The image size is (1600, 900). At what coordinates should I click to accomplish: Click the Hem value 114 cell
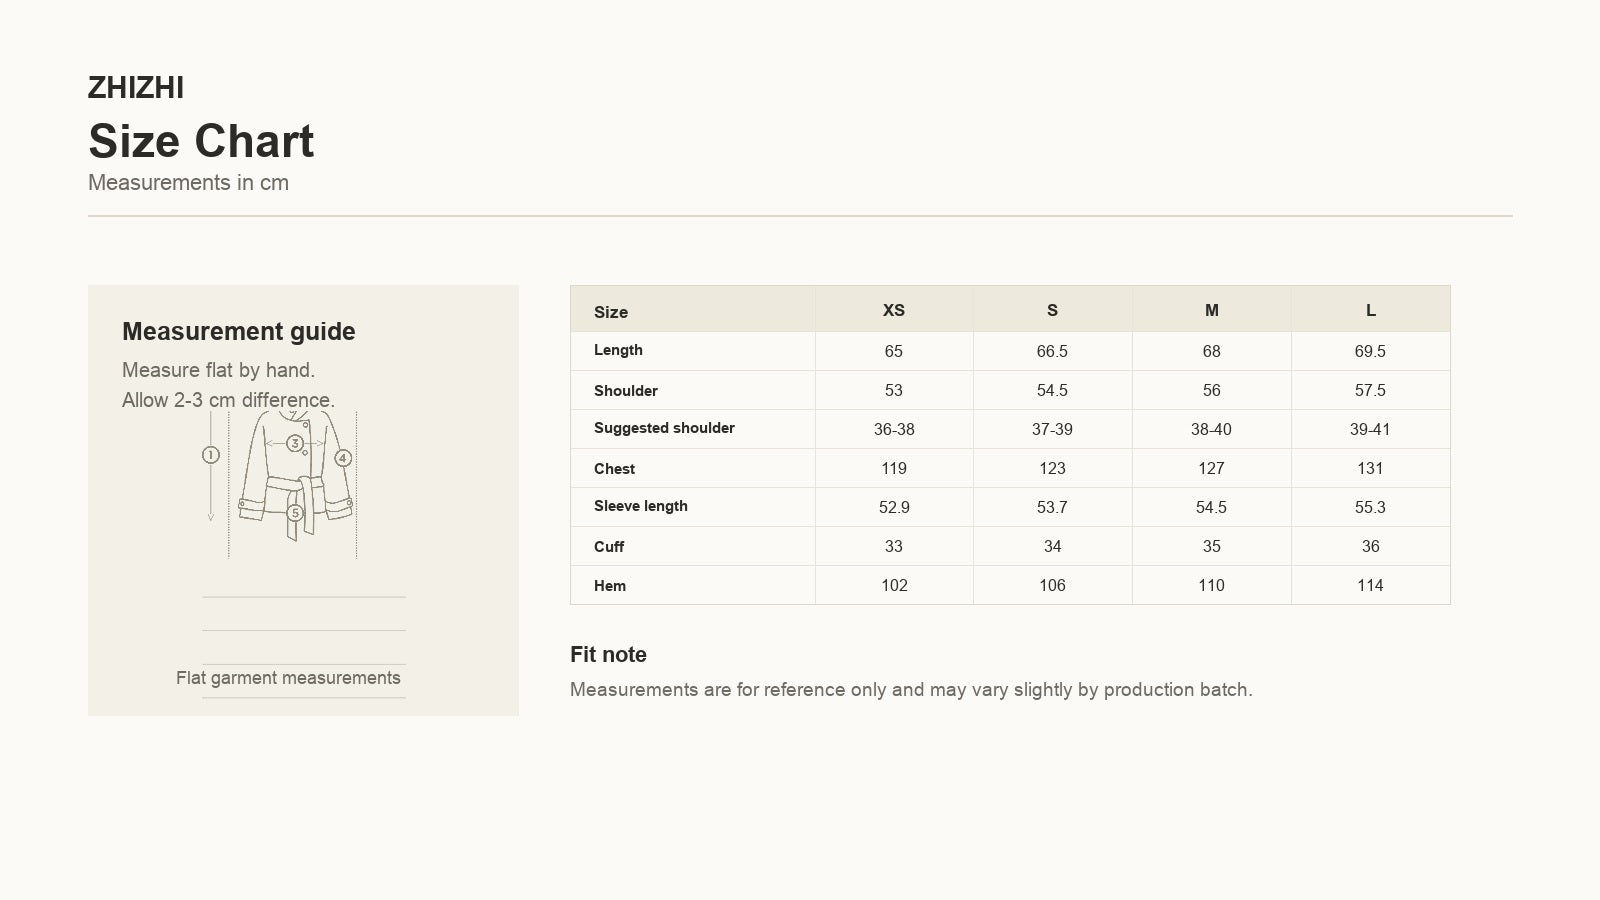click(x=1370, y=585)
